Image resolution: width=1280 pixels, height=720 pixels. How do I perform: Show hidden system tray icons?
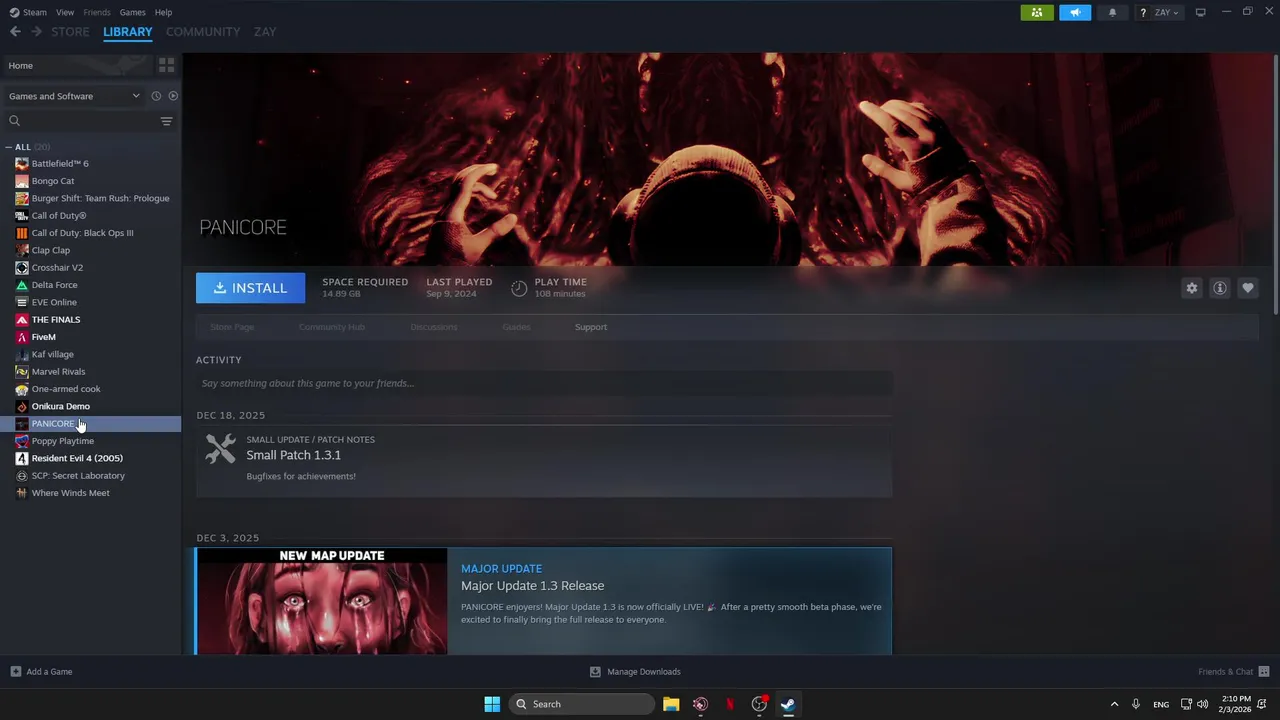(x=1114, y=704)
